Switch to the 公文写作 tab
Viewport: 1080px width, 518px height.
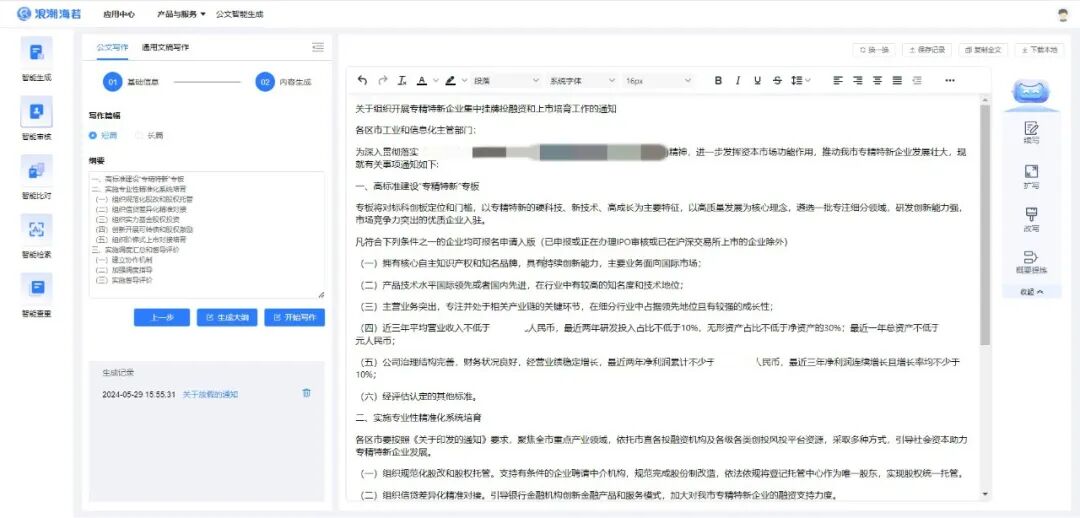pyautogui.click(x=112, y=47)
